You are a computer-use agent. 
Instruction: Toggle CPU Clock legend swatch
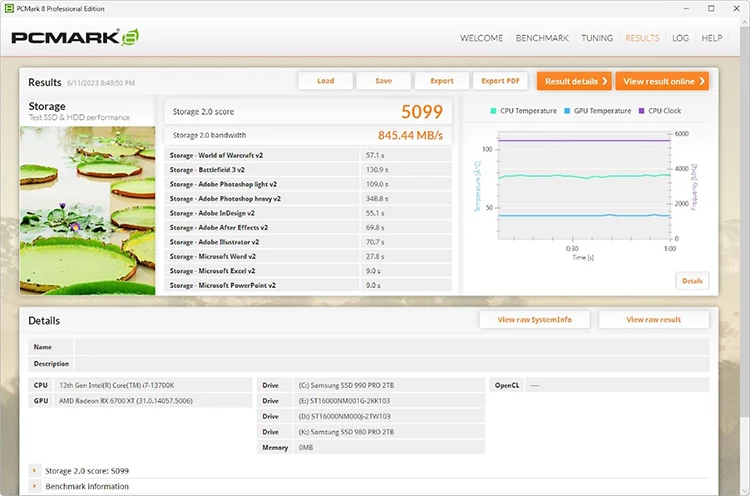point(641,111)
